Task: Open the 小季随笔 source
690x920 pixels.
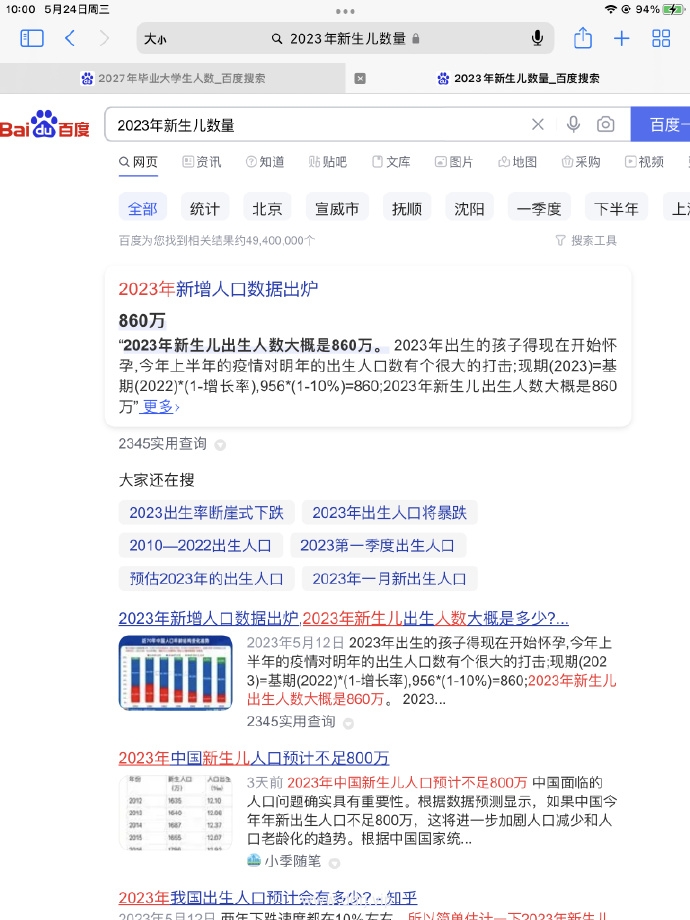Action: pos(285,861)
